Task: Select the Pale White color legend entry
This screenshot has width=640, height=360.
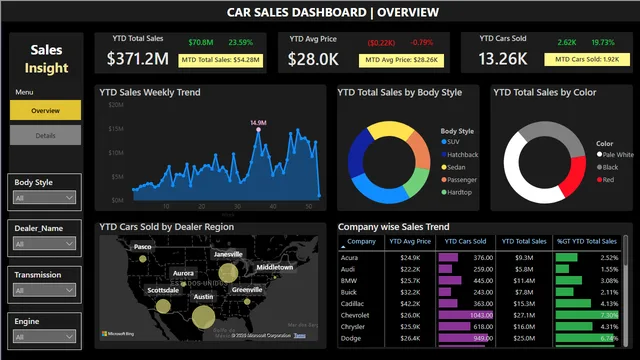Action: (615, 155)
